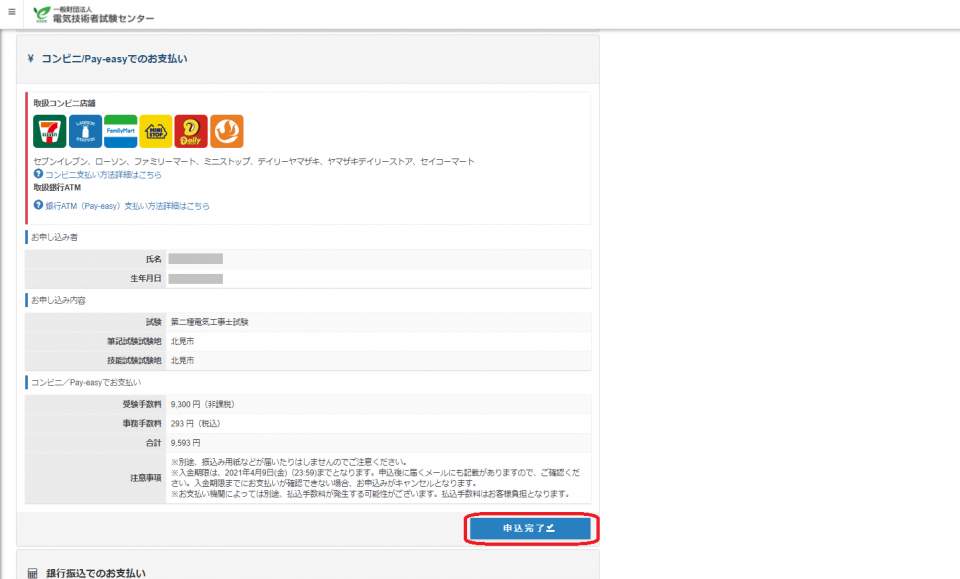Click the redacted 生年月日 value field
Viewport: 960px width, 579px height.
195,278
